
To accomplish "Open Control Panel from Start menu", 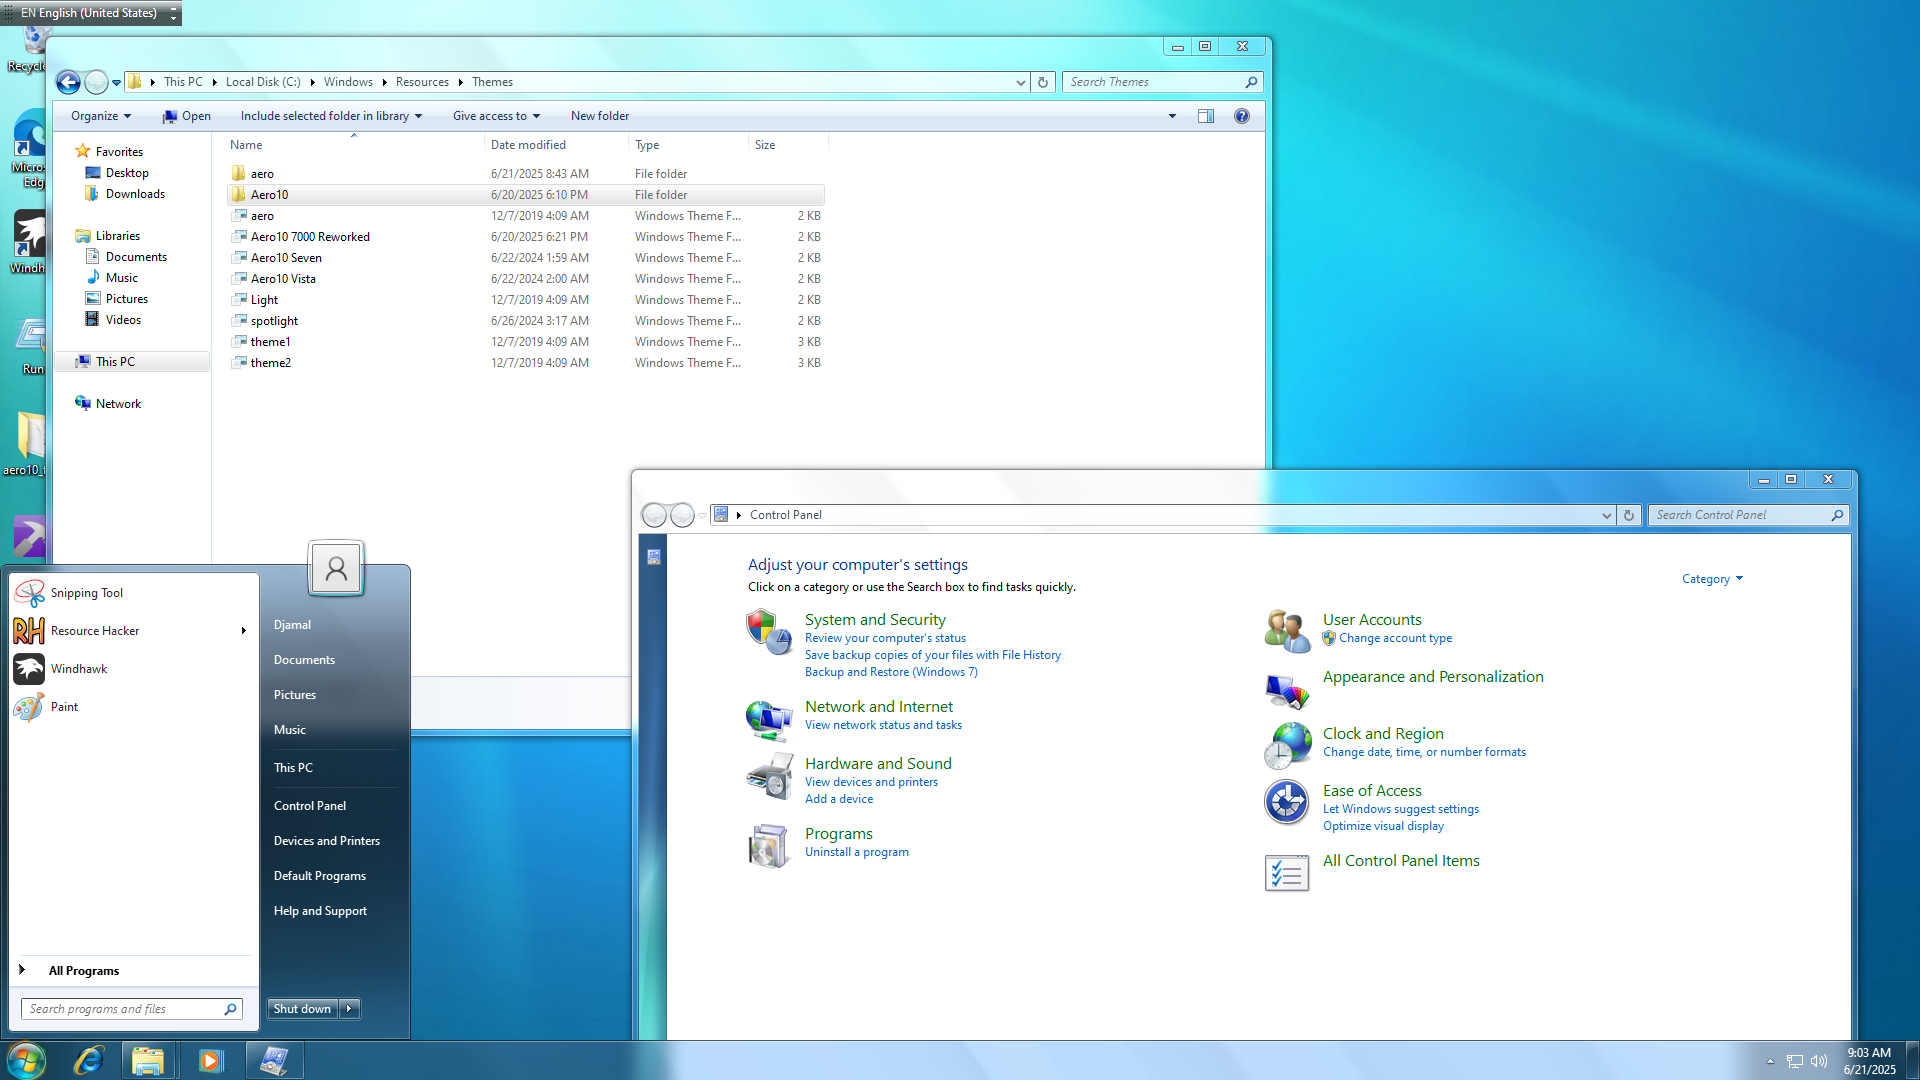I will 310,805.
